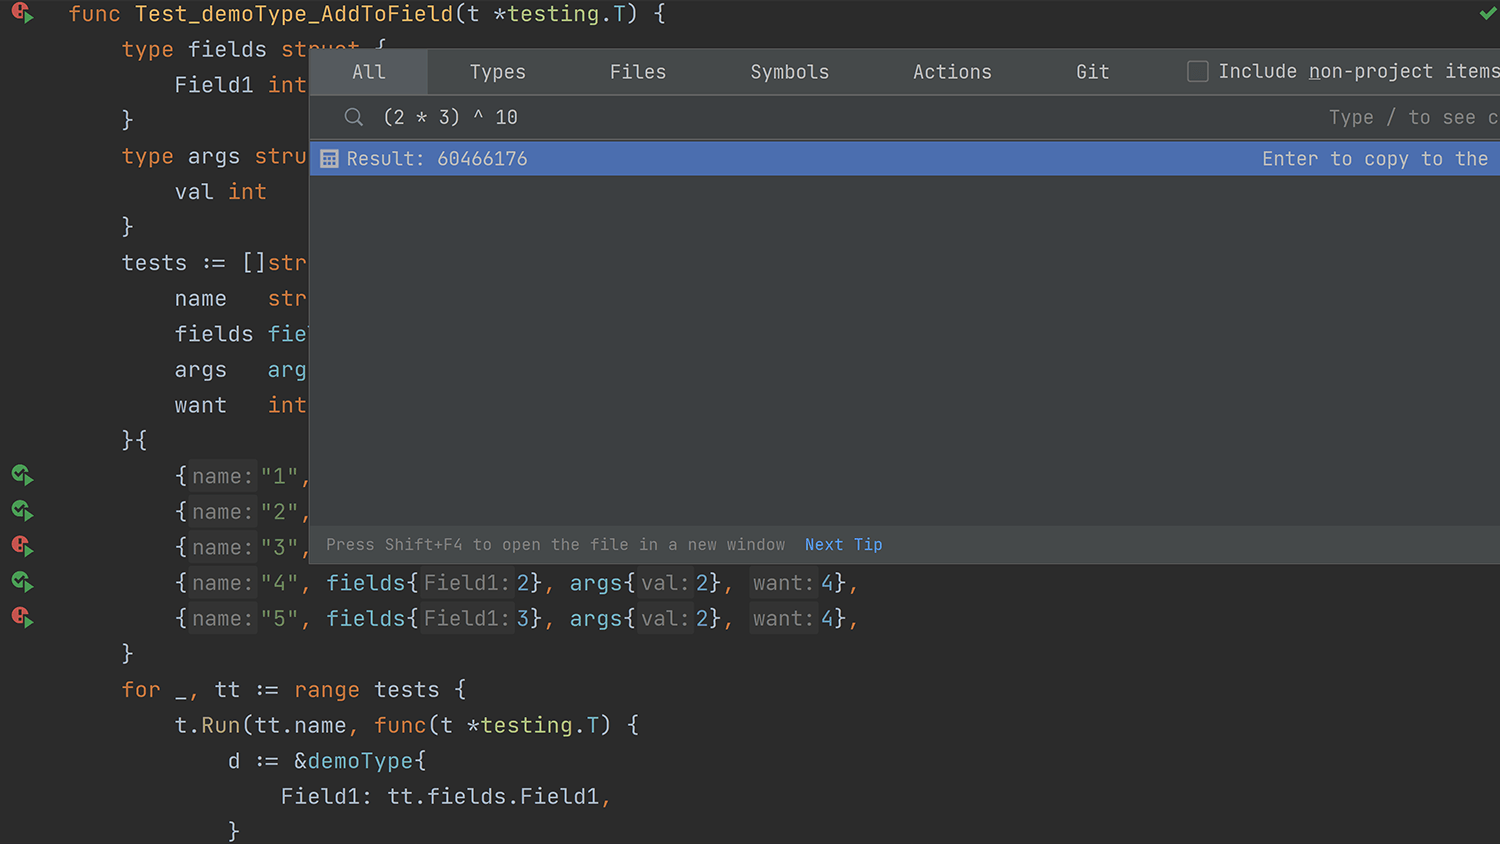Click the passed-test gutter icon for name "2"
This screenshot has width=1500, height=844.
point(22,511)
